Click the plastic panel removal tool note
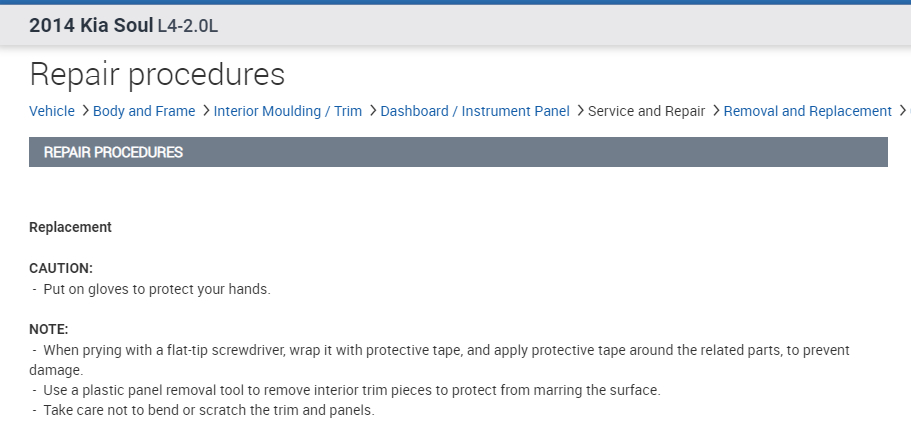Viewport: 911px width, 433px height. click(x=352, y=390)
